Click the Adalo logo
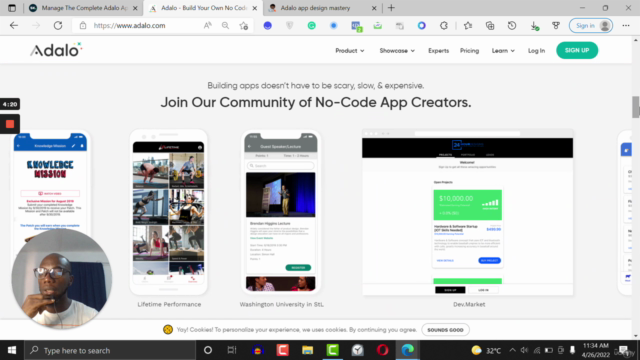Screen dimensions: 640x360 click(x=56, y=50)
